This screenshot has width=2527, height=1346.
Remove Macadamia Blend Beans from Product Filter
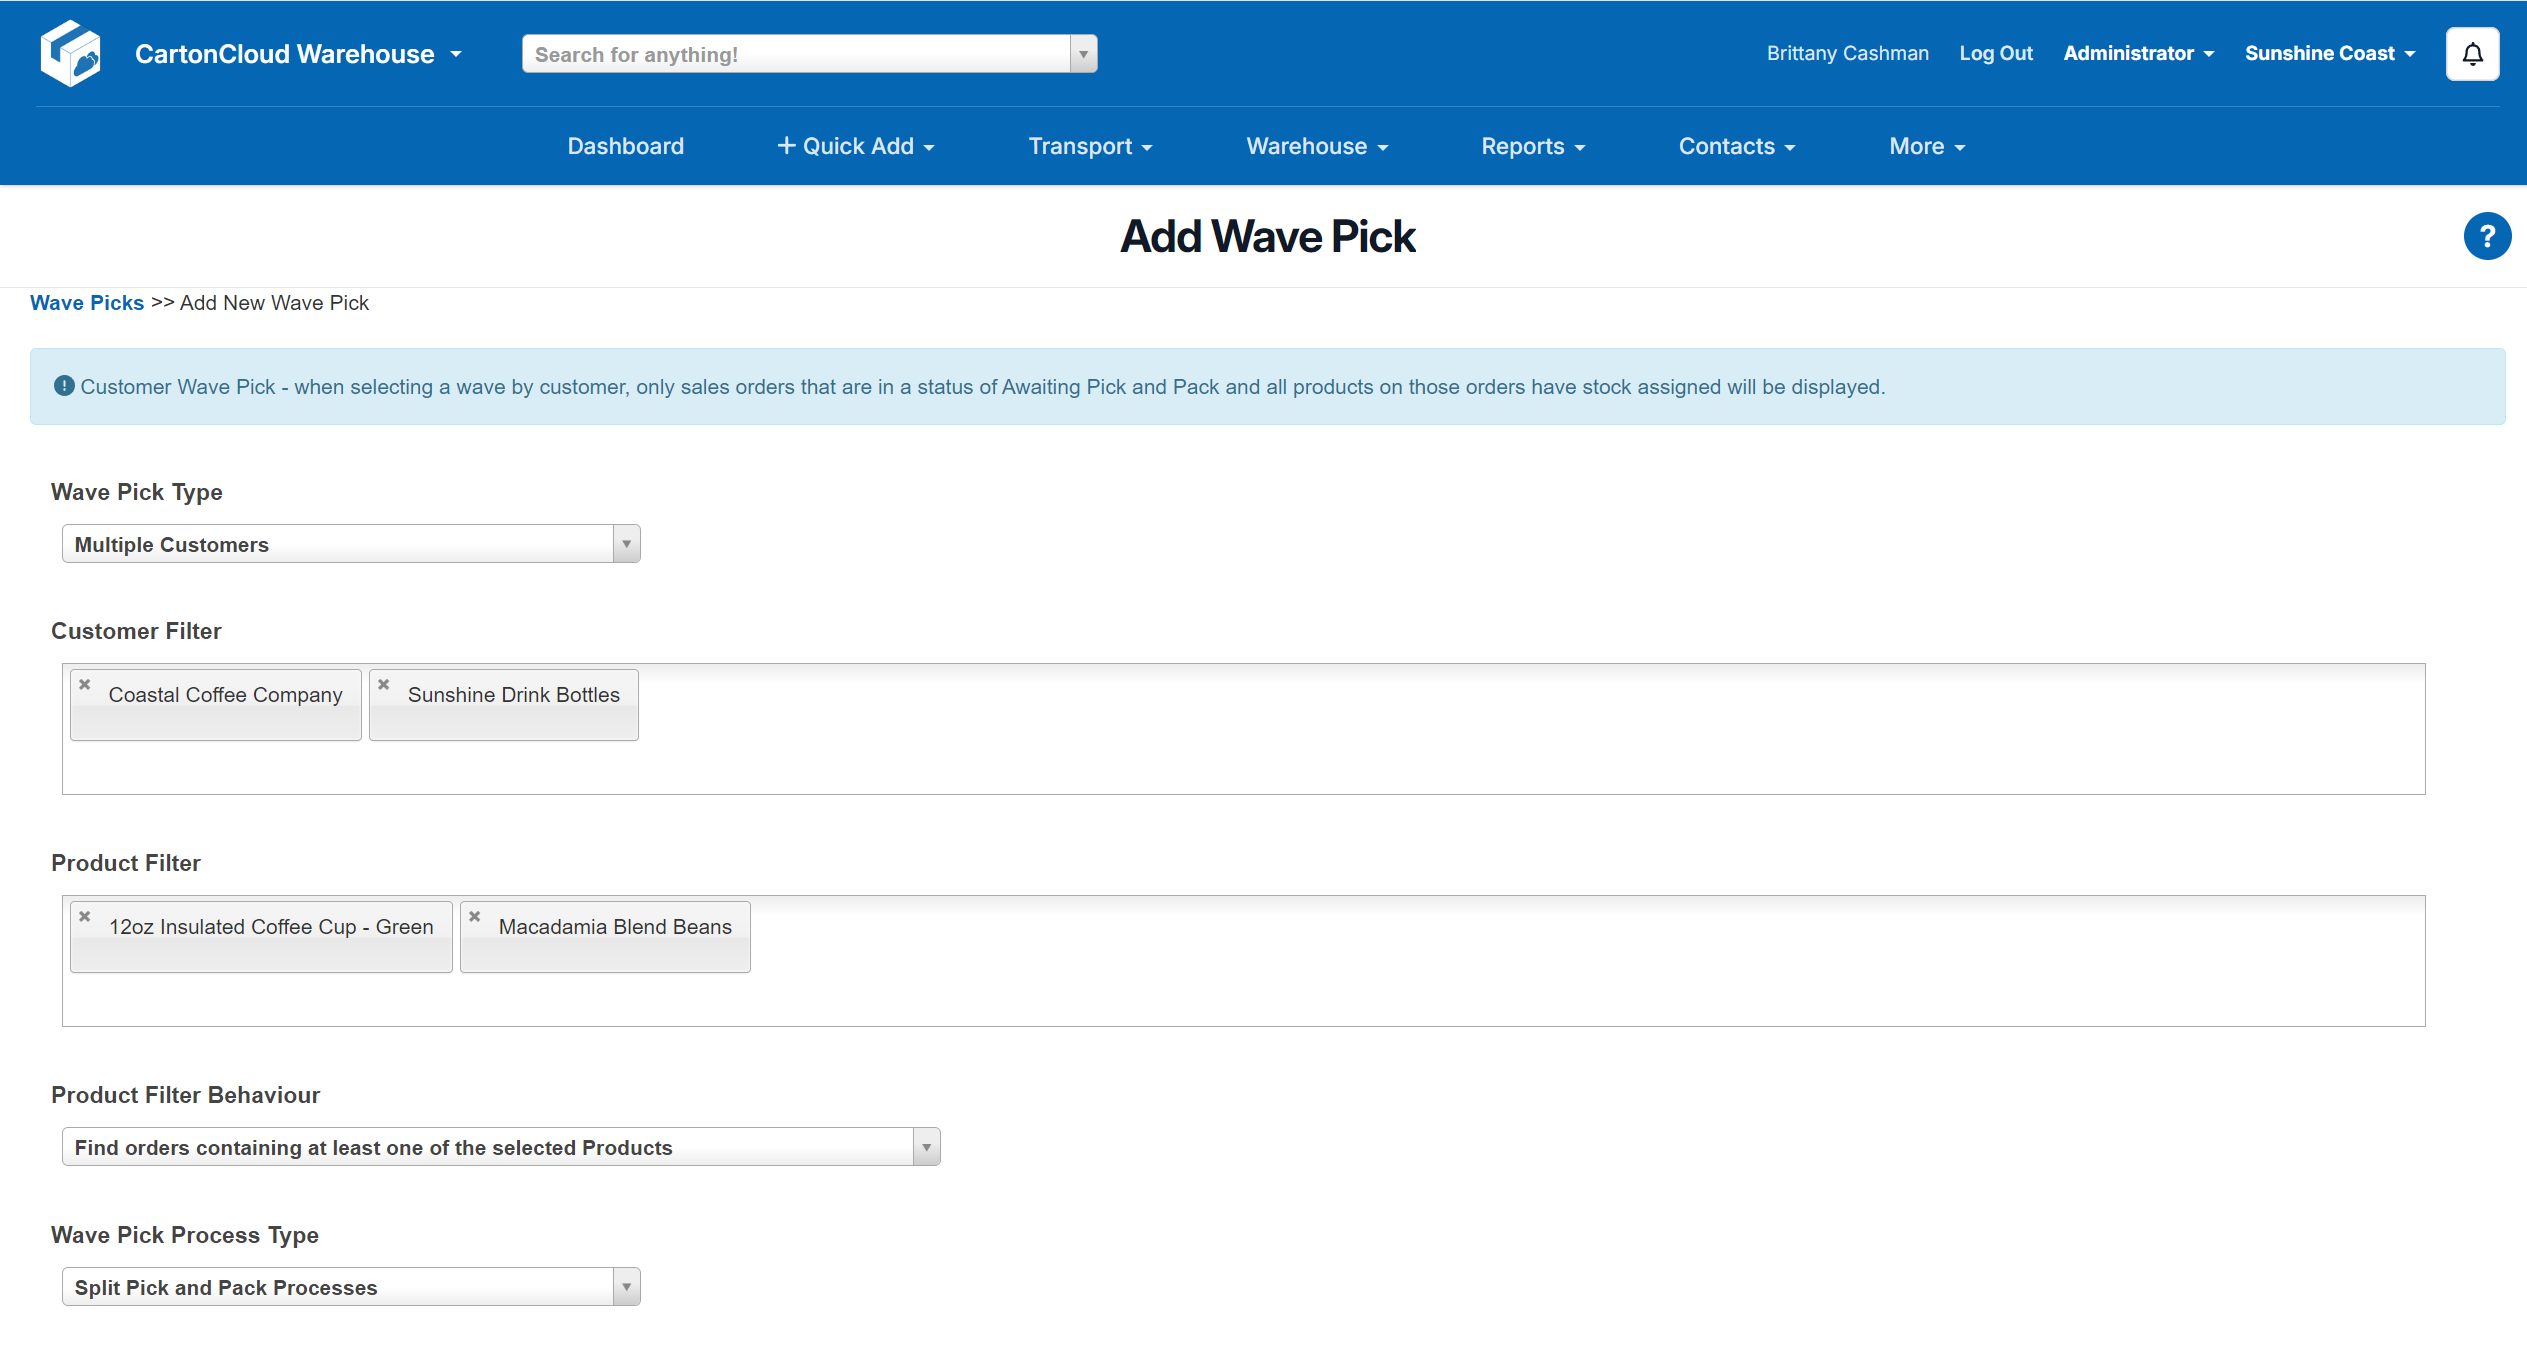(475, 916)
